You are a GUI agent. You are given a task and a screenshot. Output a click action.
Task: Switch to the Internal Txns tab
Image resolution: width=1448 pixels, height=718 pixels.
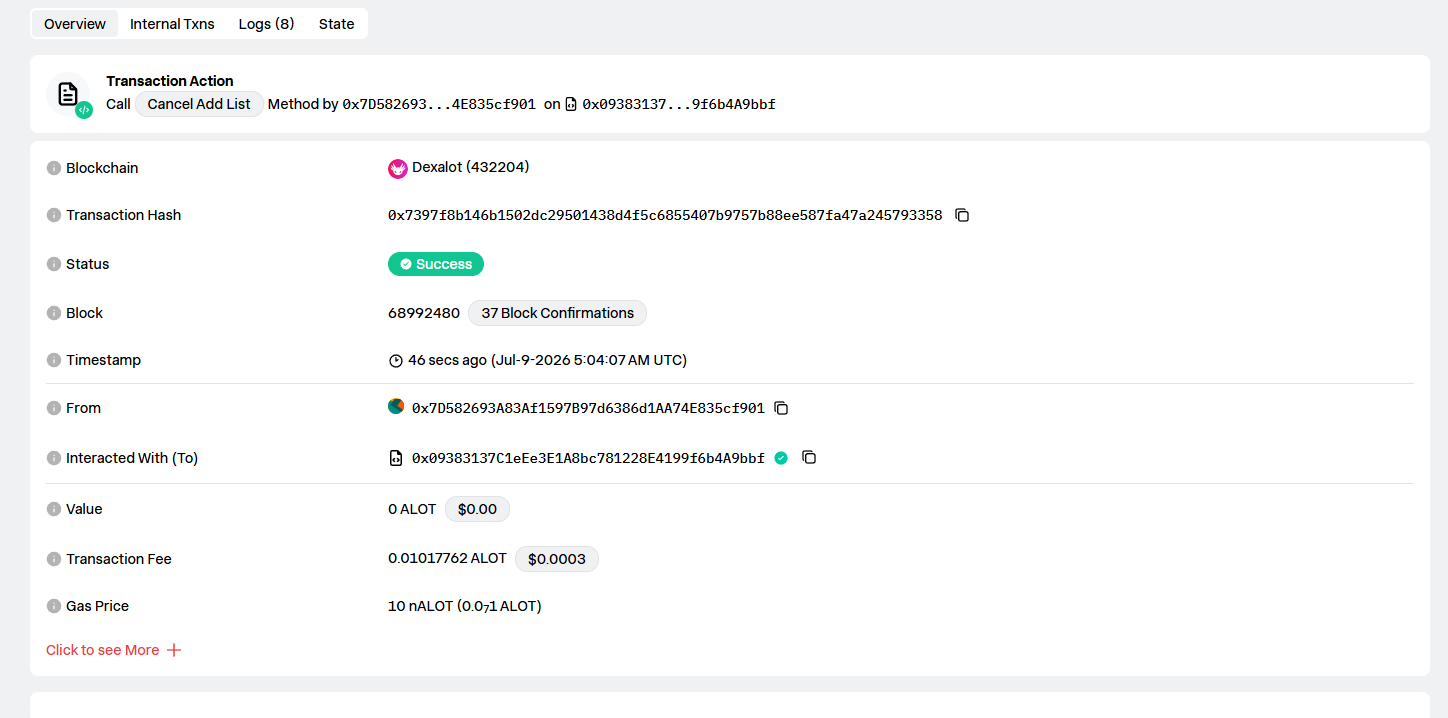[x=172, y=24]
